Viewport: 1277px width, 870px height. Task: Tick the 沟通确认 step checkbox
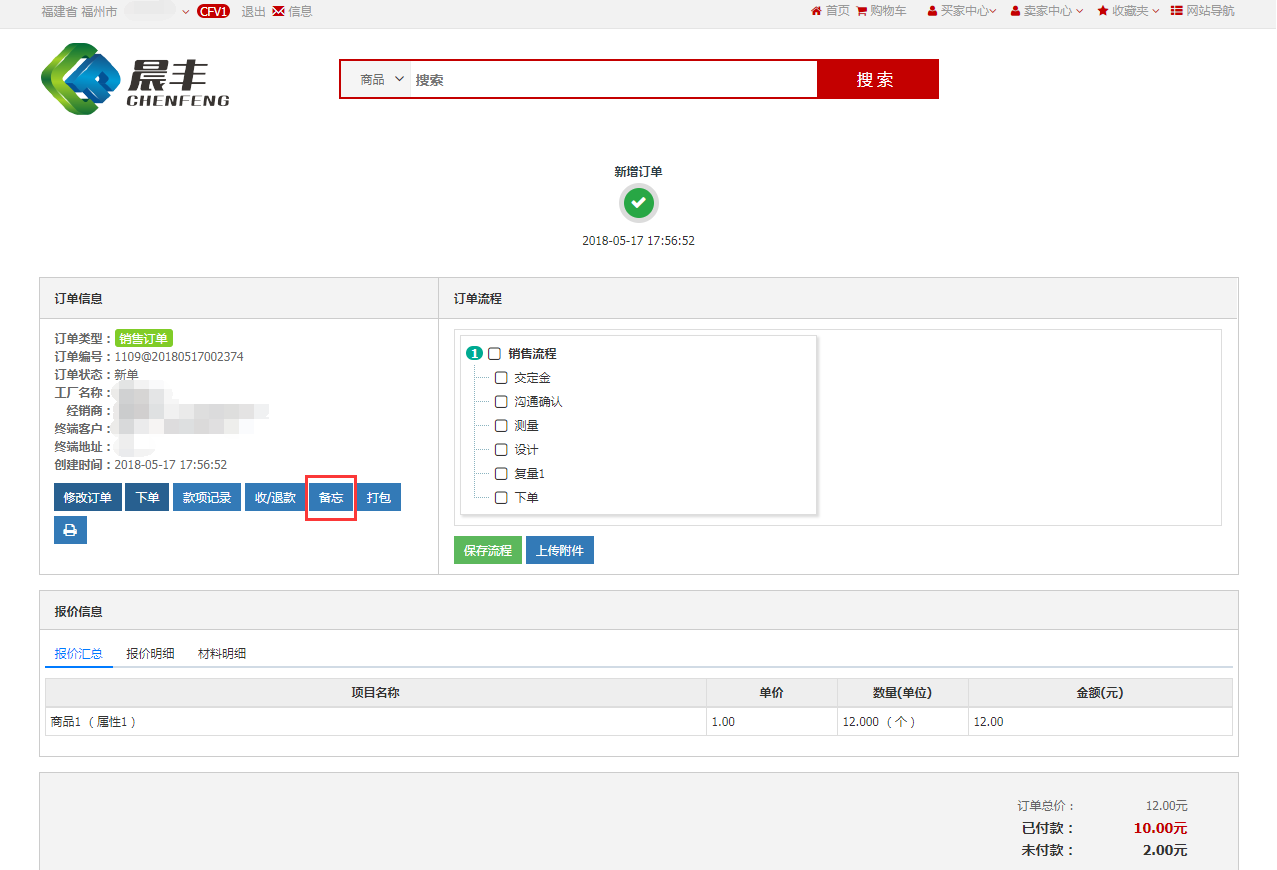(x=501, y=402)
